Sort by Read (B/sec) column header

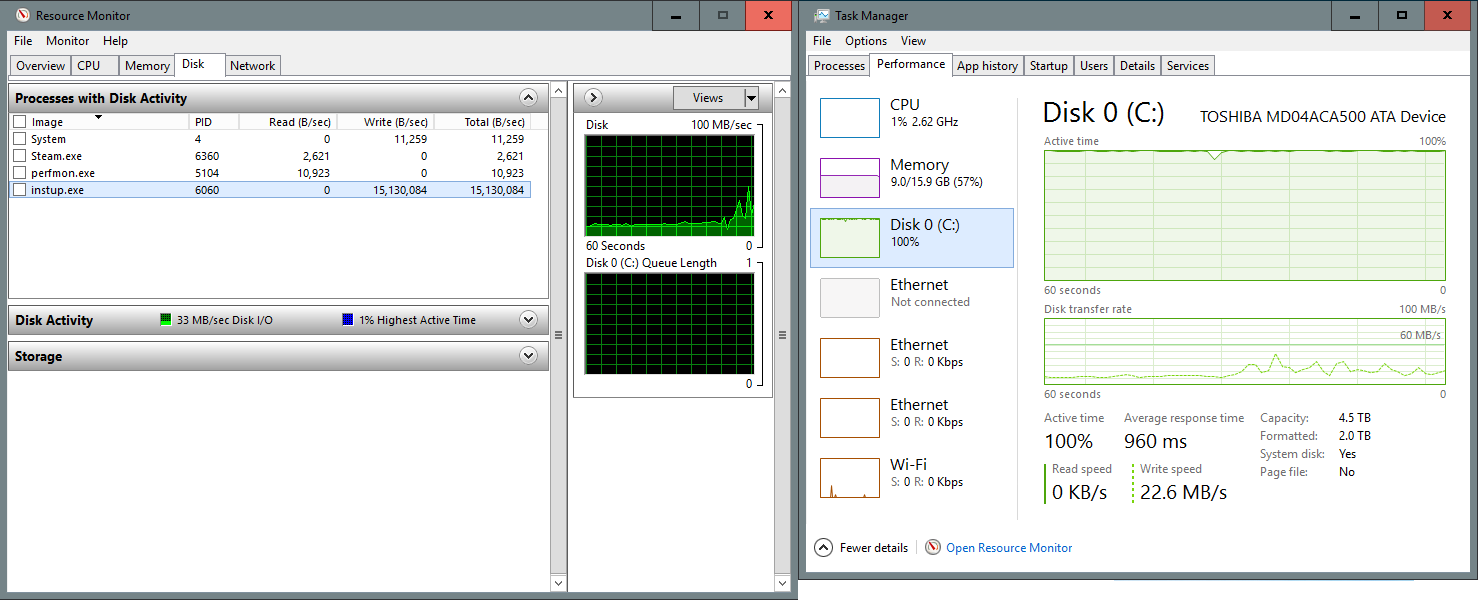[x=290, y=122]
